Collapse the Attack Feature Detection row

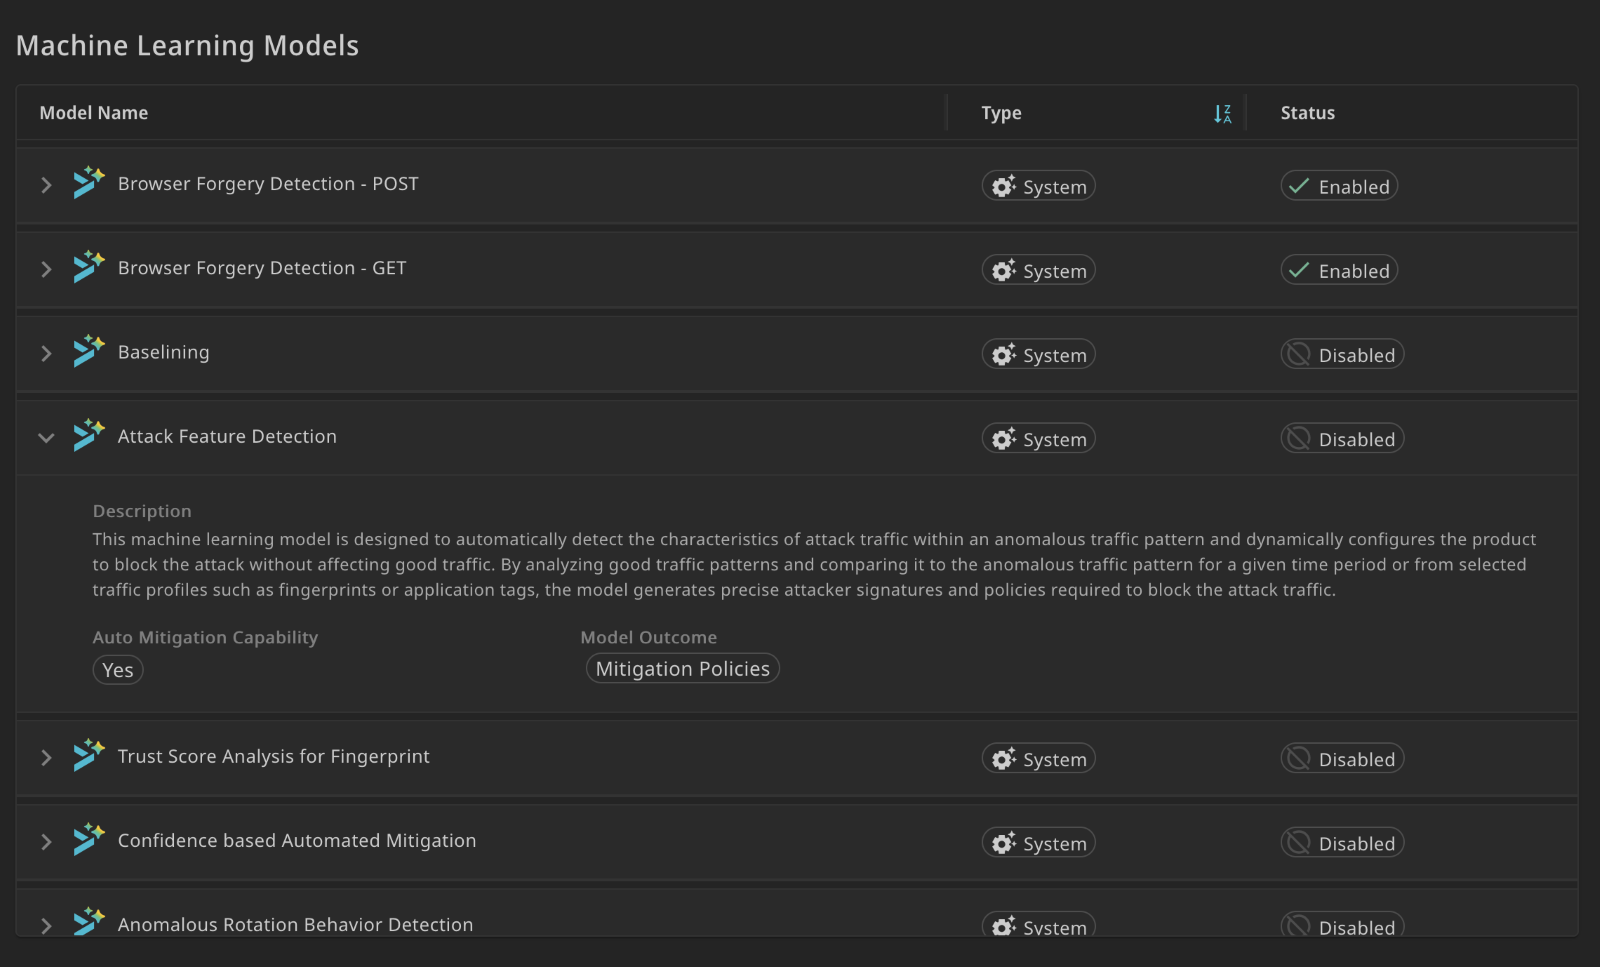click(46, 437)
